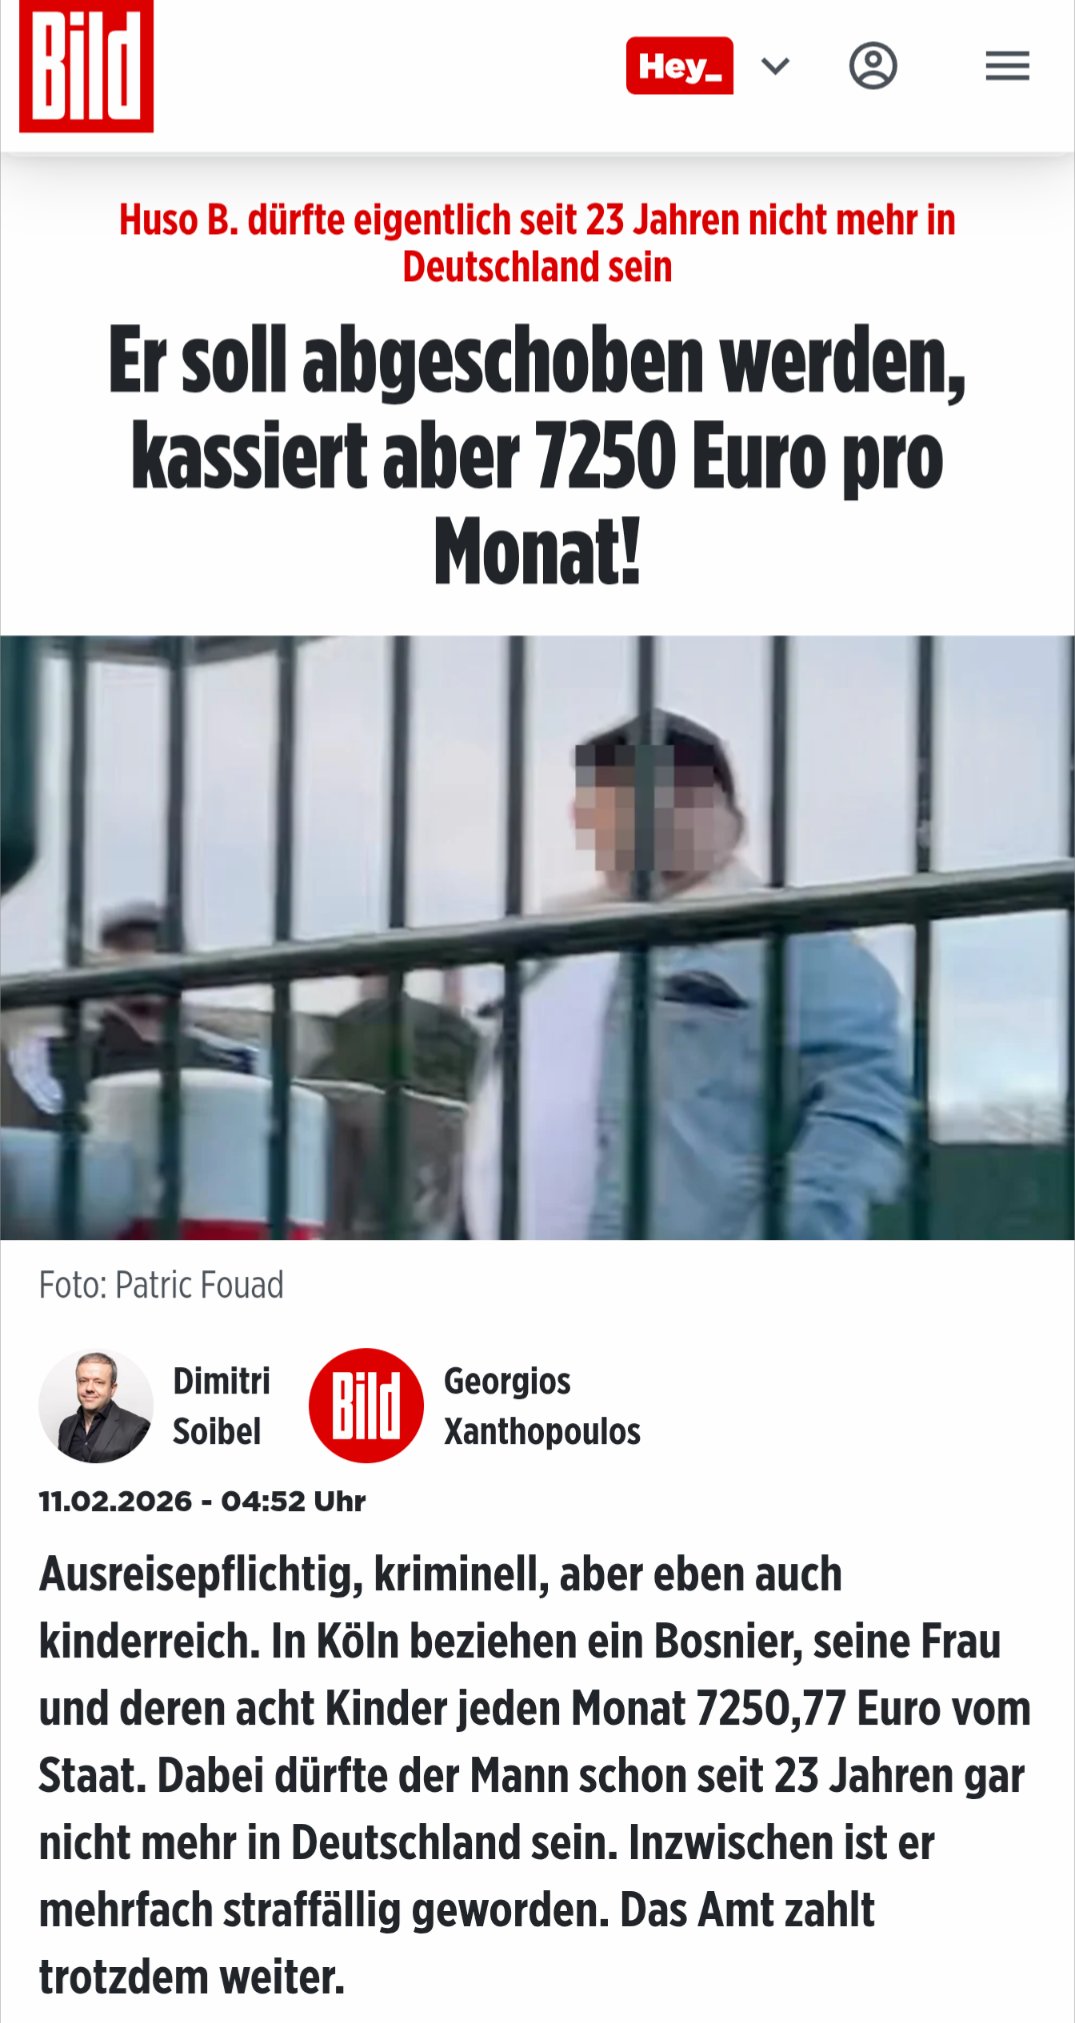Open author name Dimitri Soibel
The width and height of the screenshot is (1075, 2023).
tap(221, 1405)
